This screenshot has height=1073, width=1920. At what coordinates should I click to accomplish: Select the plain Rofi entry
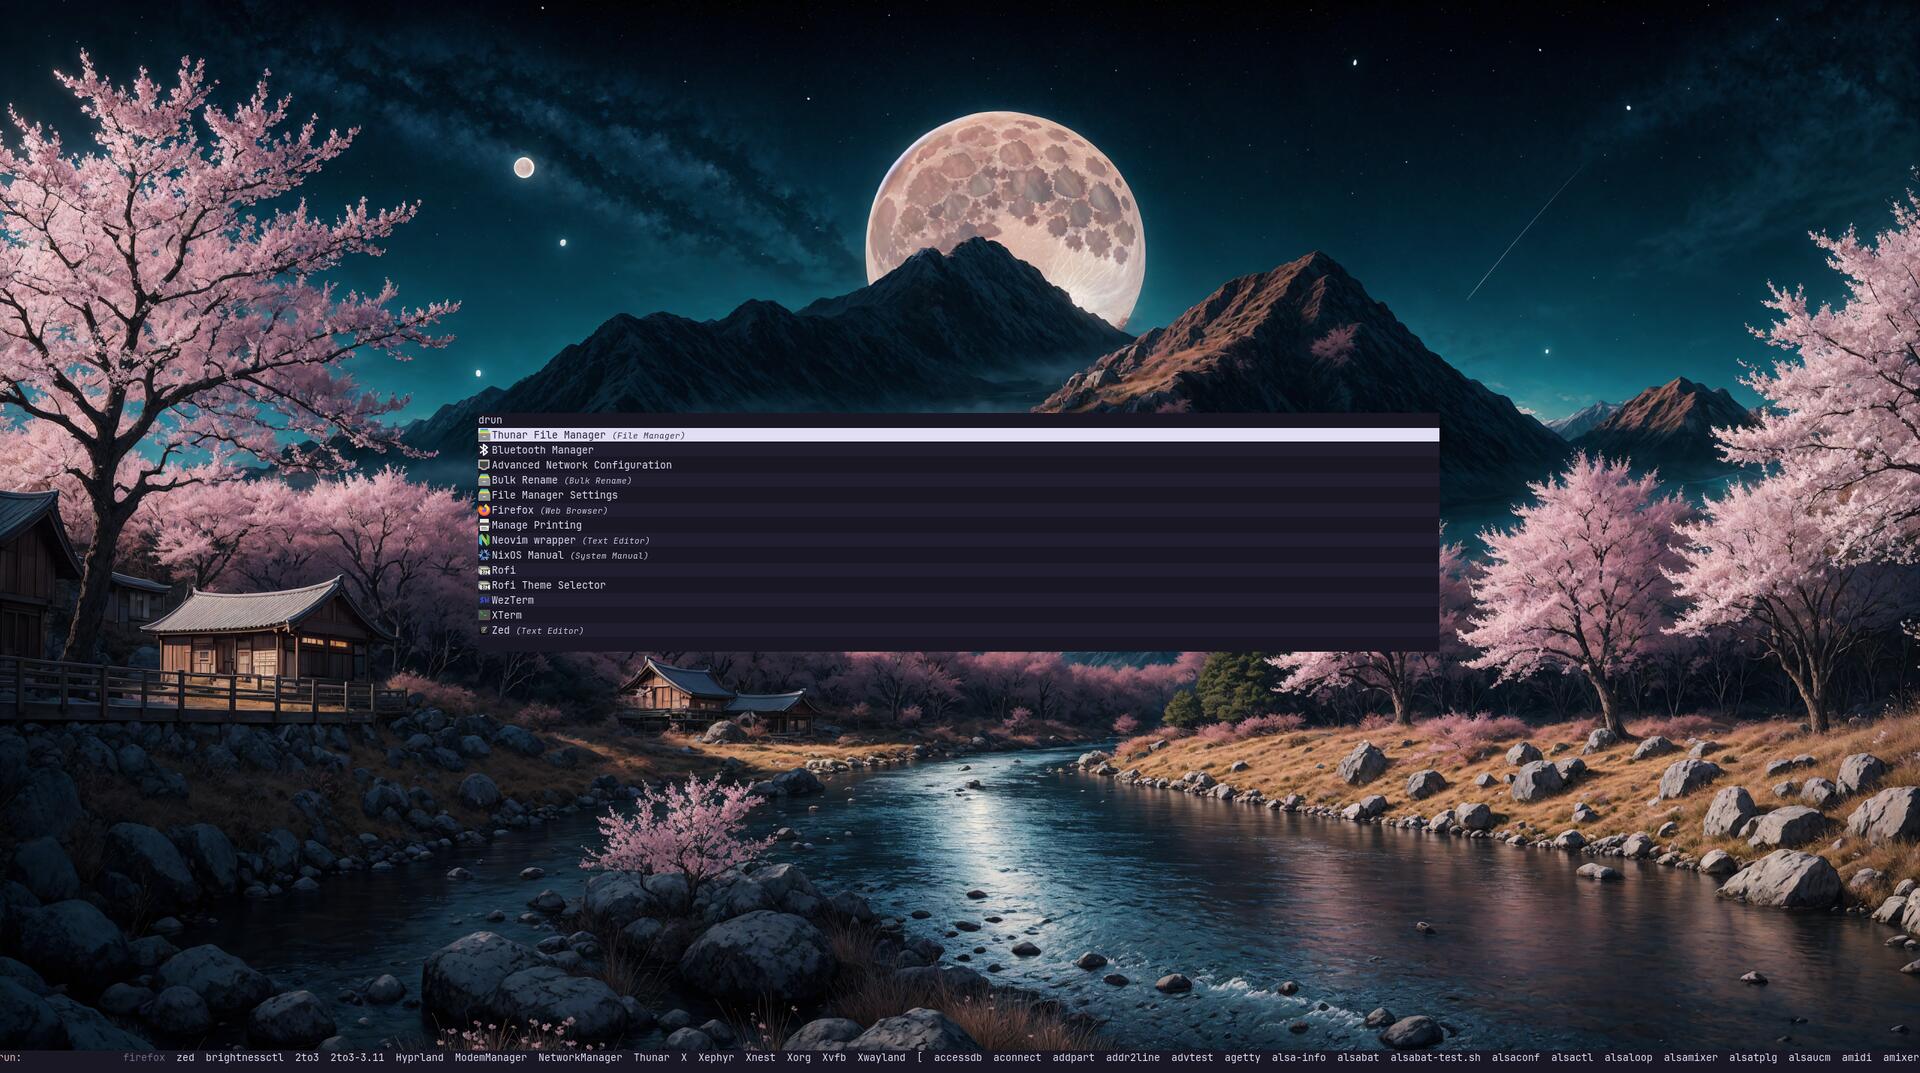(x=958, y=570)
